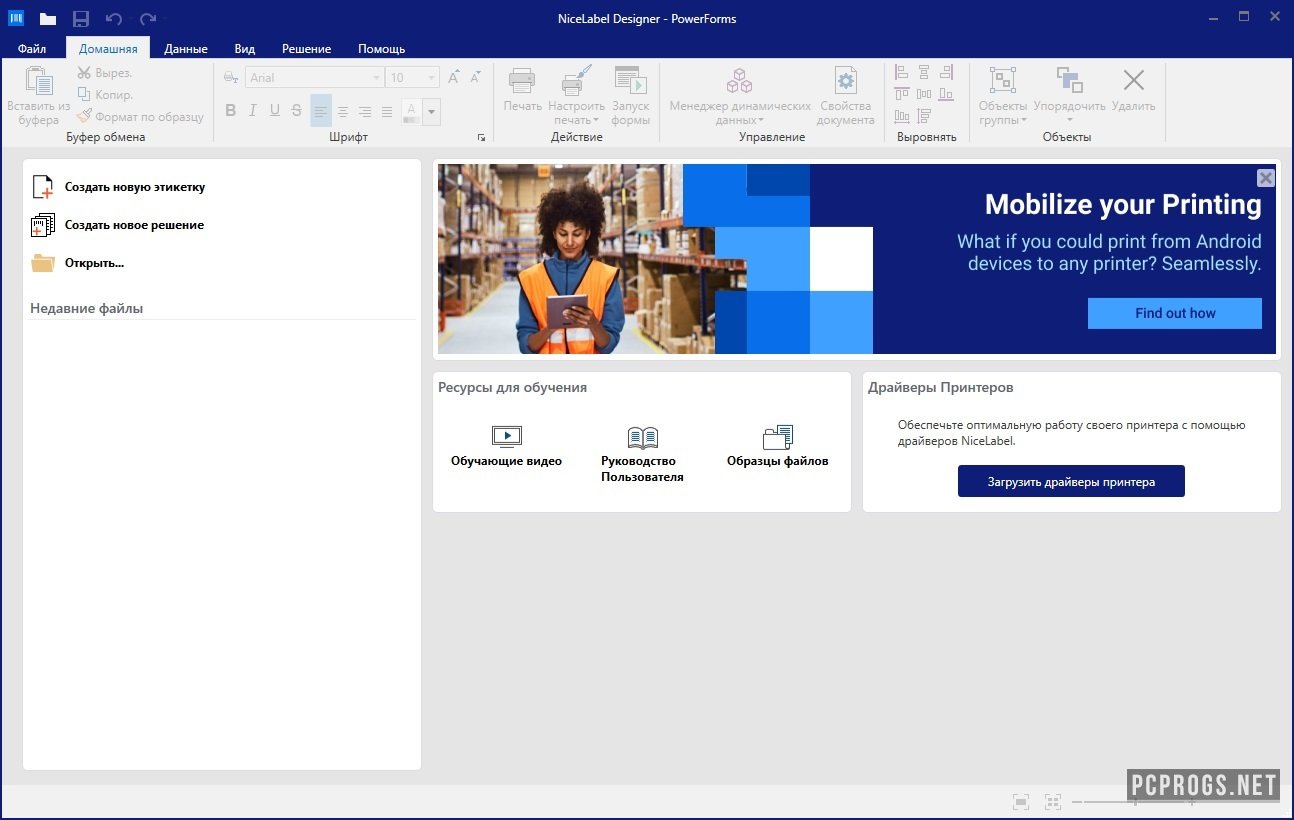Viewport: 1294px width, 820px height.
Task: Toggle align text left
Action: 321,111
